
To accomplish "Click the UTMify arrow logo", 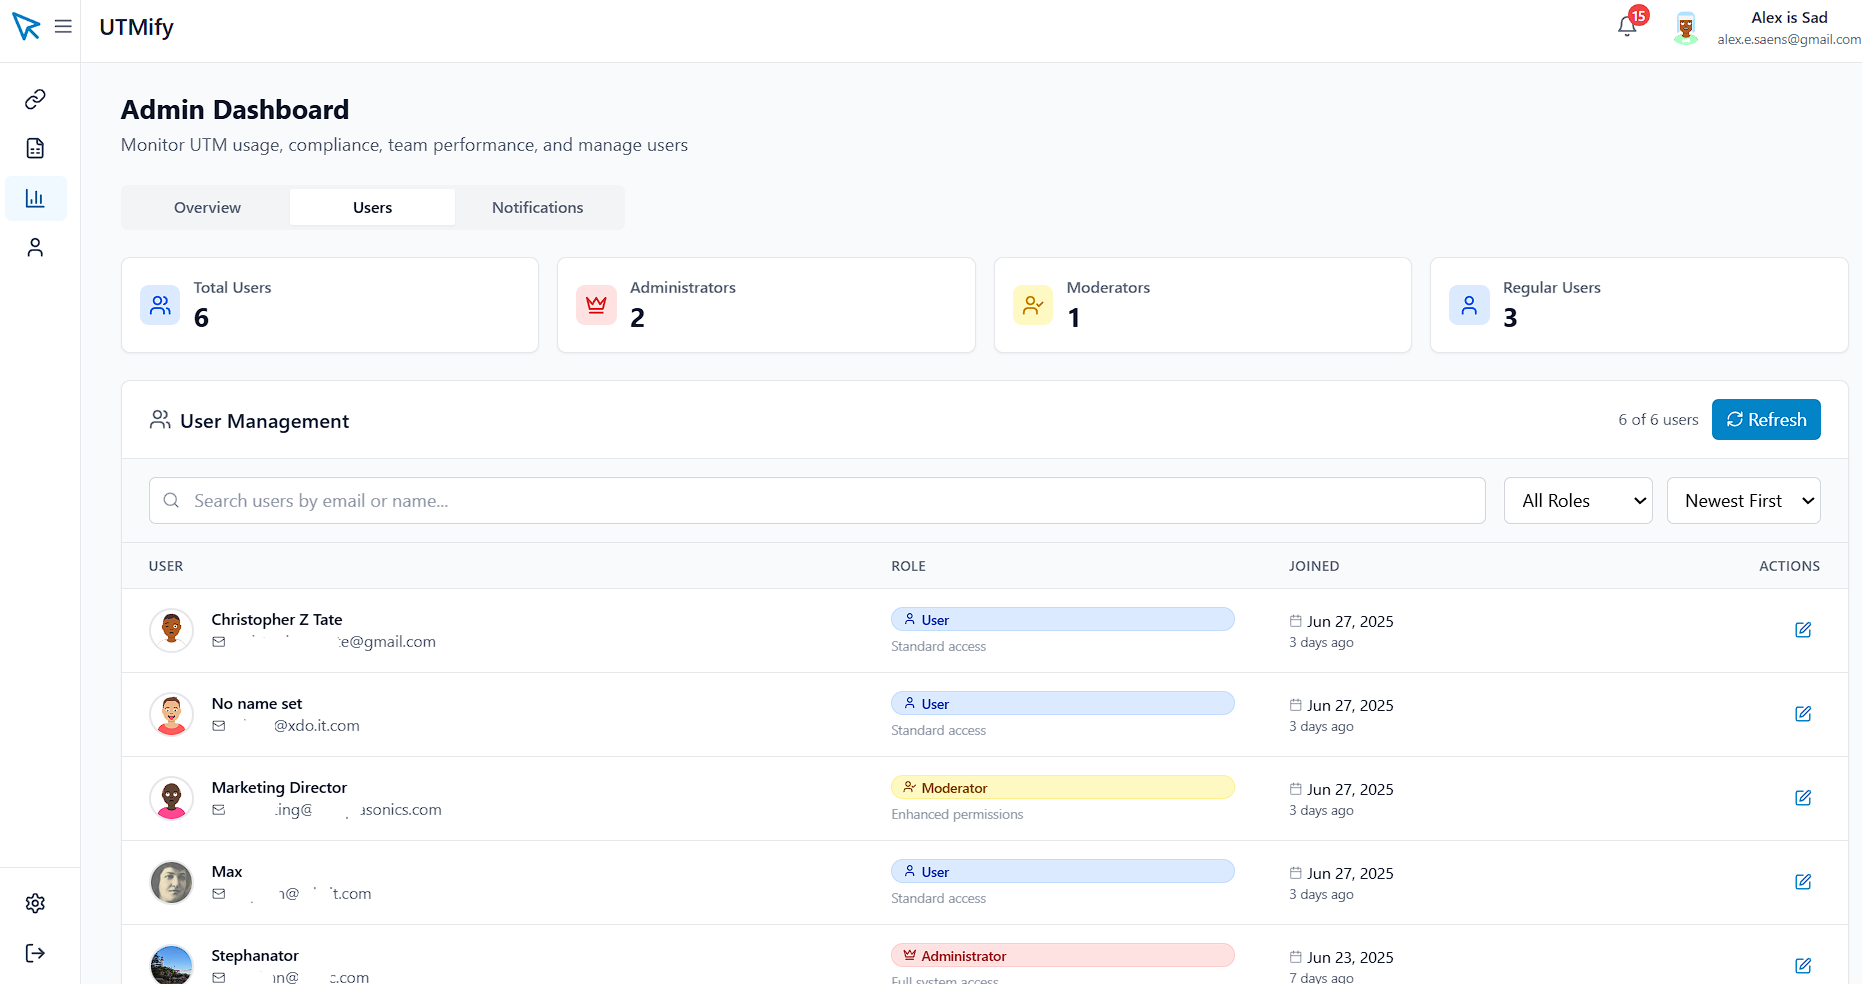I will tap(26, 27).
